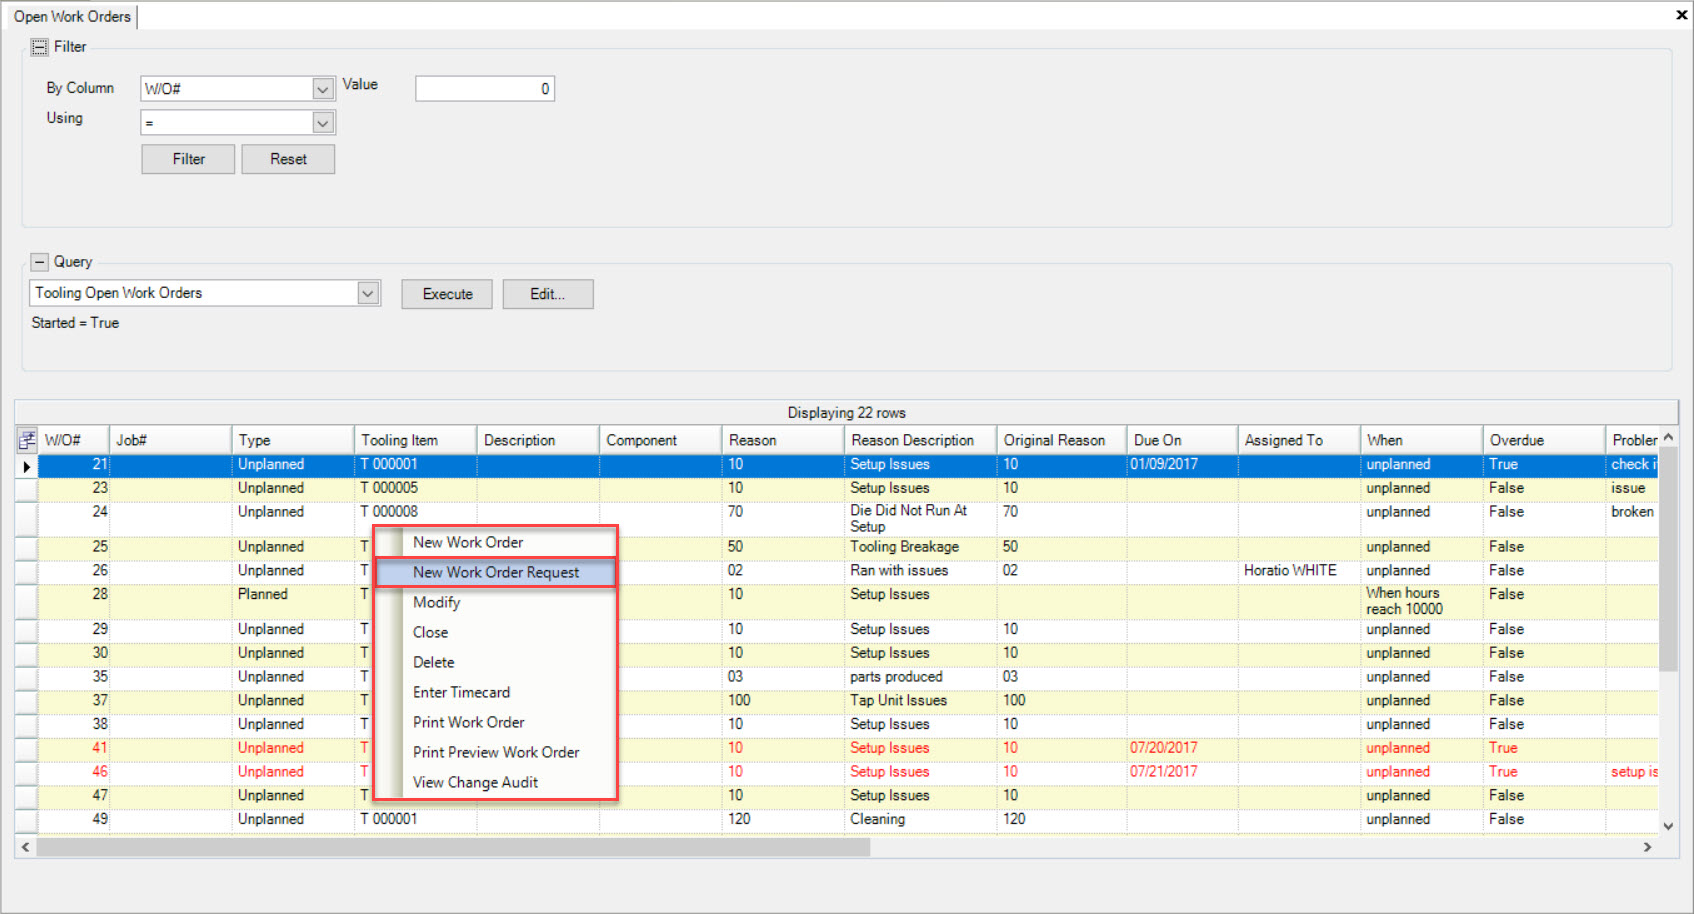Select Close in the context menu
1694x914 pixels.
[496, 632]
